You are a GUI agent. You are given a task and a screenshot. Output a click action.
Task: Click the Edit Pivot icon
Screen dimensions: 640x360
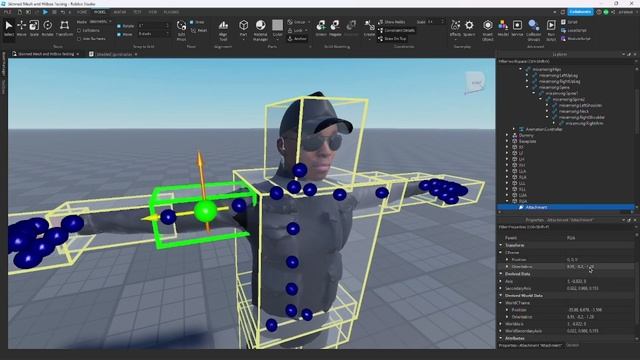pos(181,29)
